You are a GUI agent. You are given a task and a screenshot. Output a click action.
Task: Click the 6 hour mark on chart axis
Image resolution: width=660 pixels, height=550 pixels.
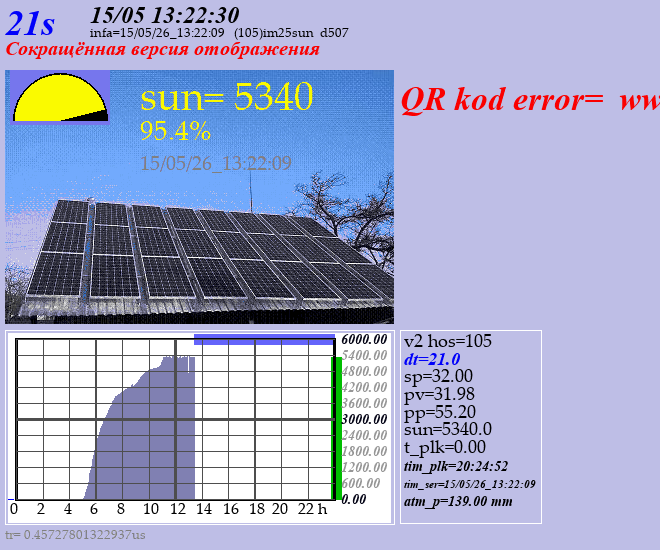[94, 509]
